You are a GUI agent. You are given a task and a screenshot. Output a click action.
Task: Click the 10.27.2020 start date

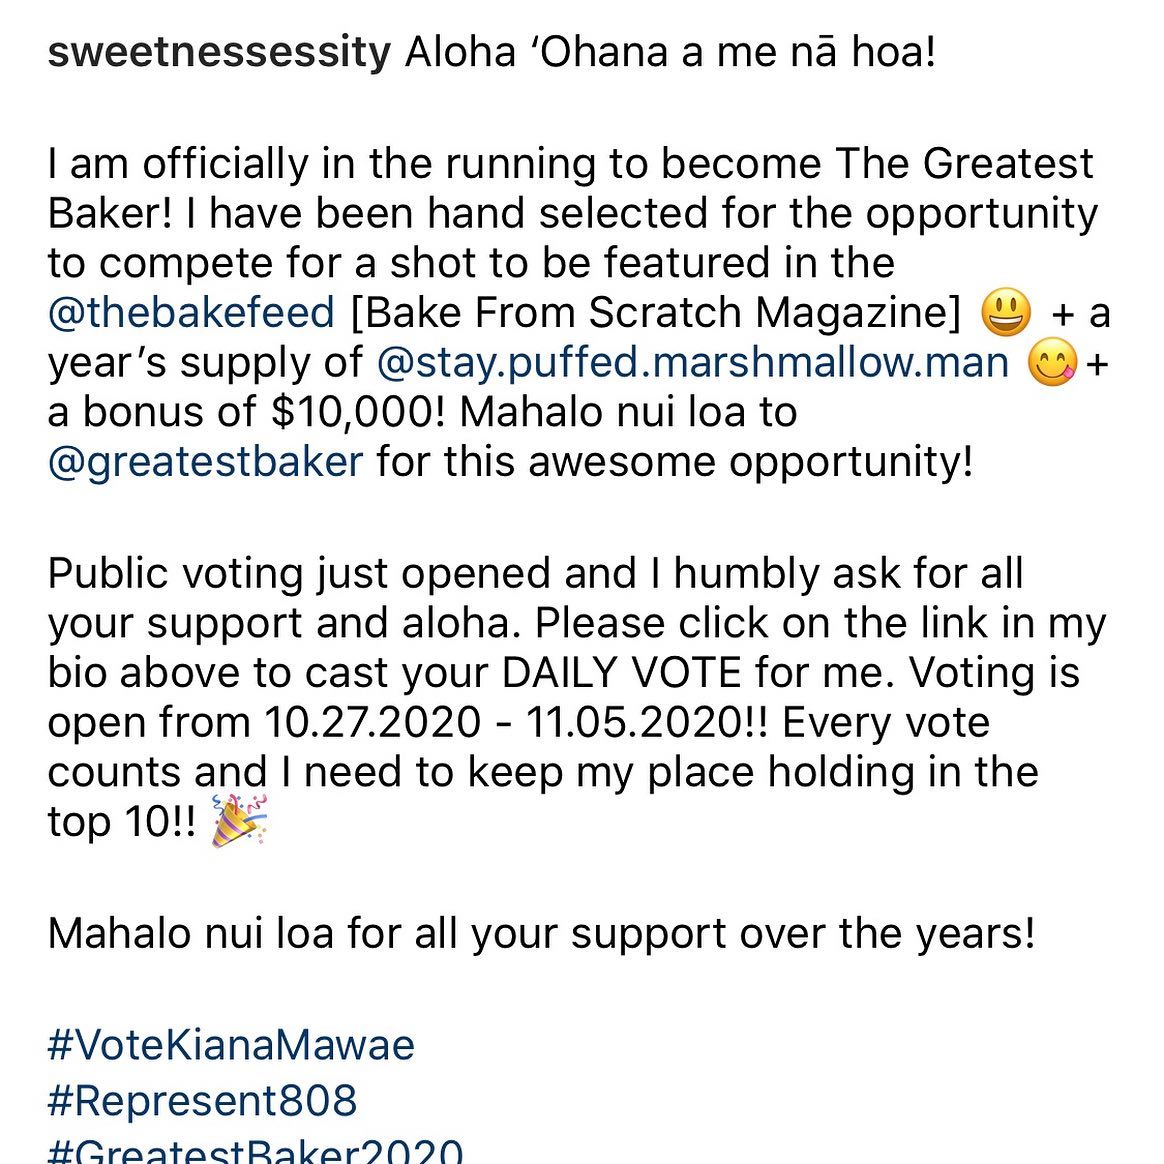tap(372, 723)
